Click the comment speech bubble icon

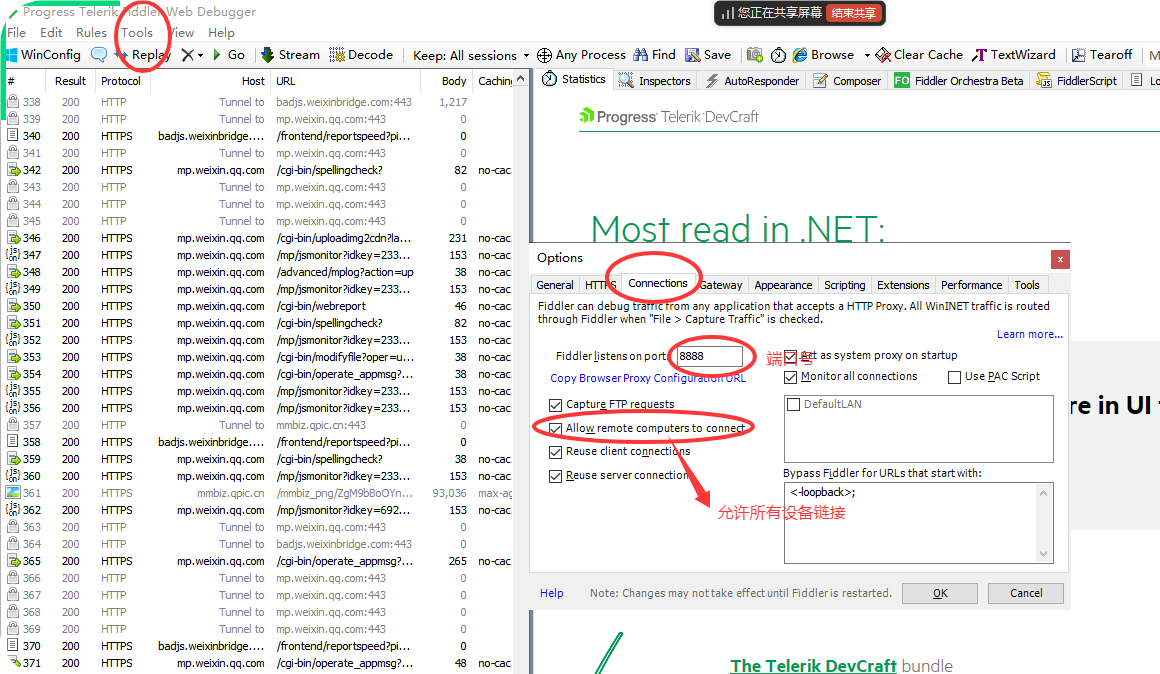[98, 55]
